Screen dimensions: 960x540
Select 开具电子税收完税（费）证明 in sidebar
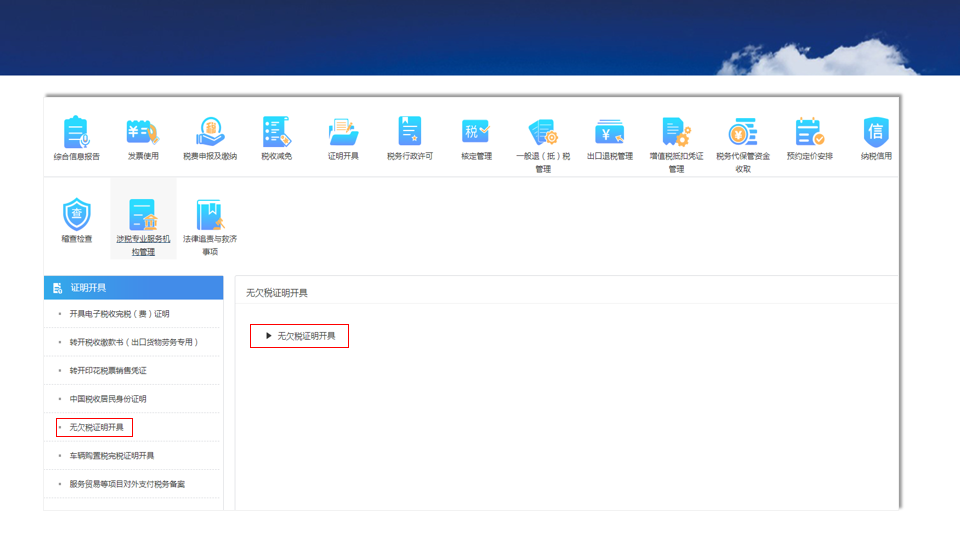119,314
